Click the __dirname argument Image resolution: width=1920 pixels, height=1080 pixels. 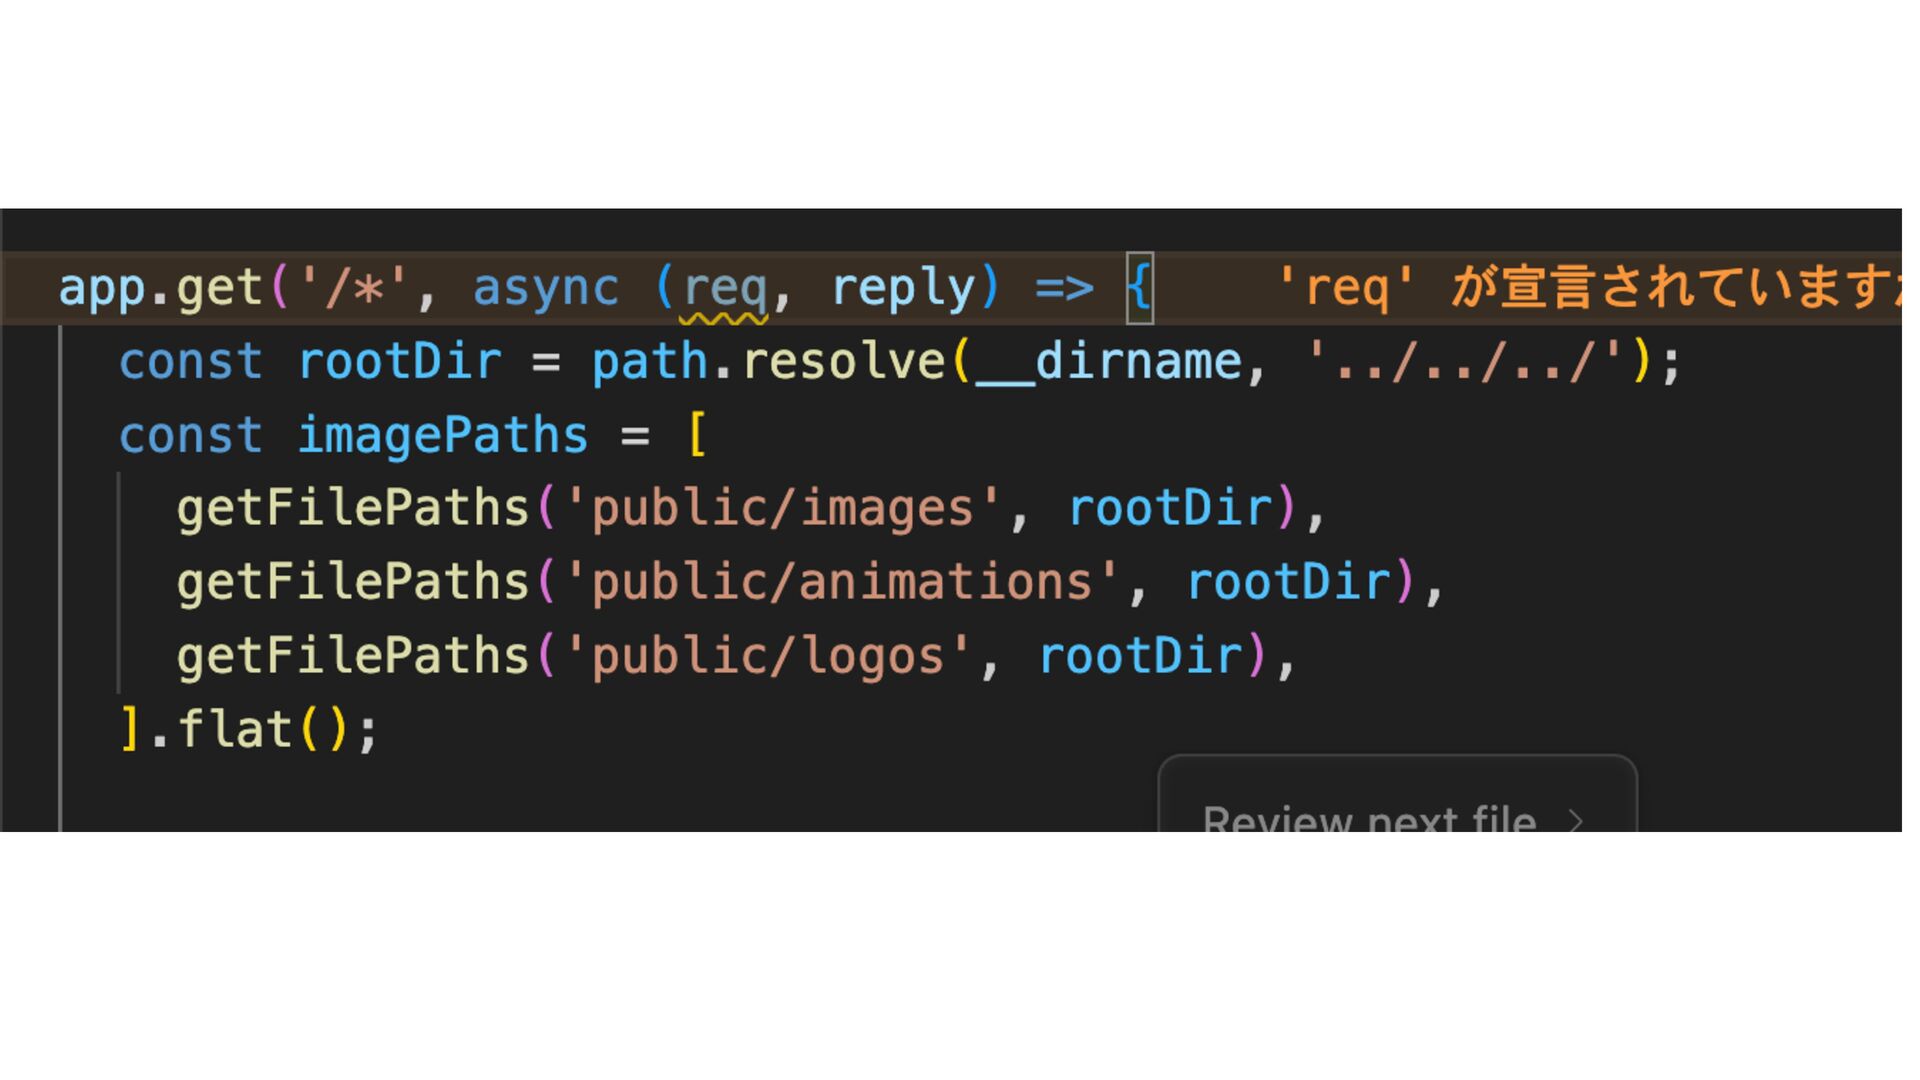pos(1108,361)
